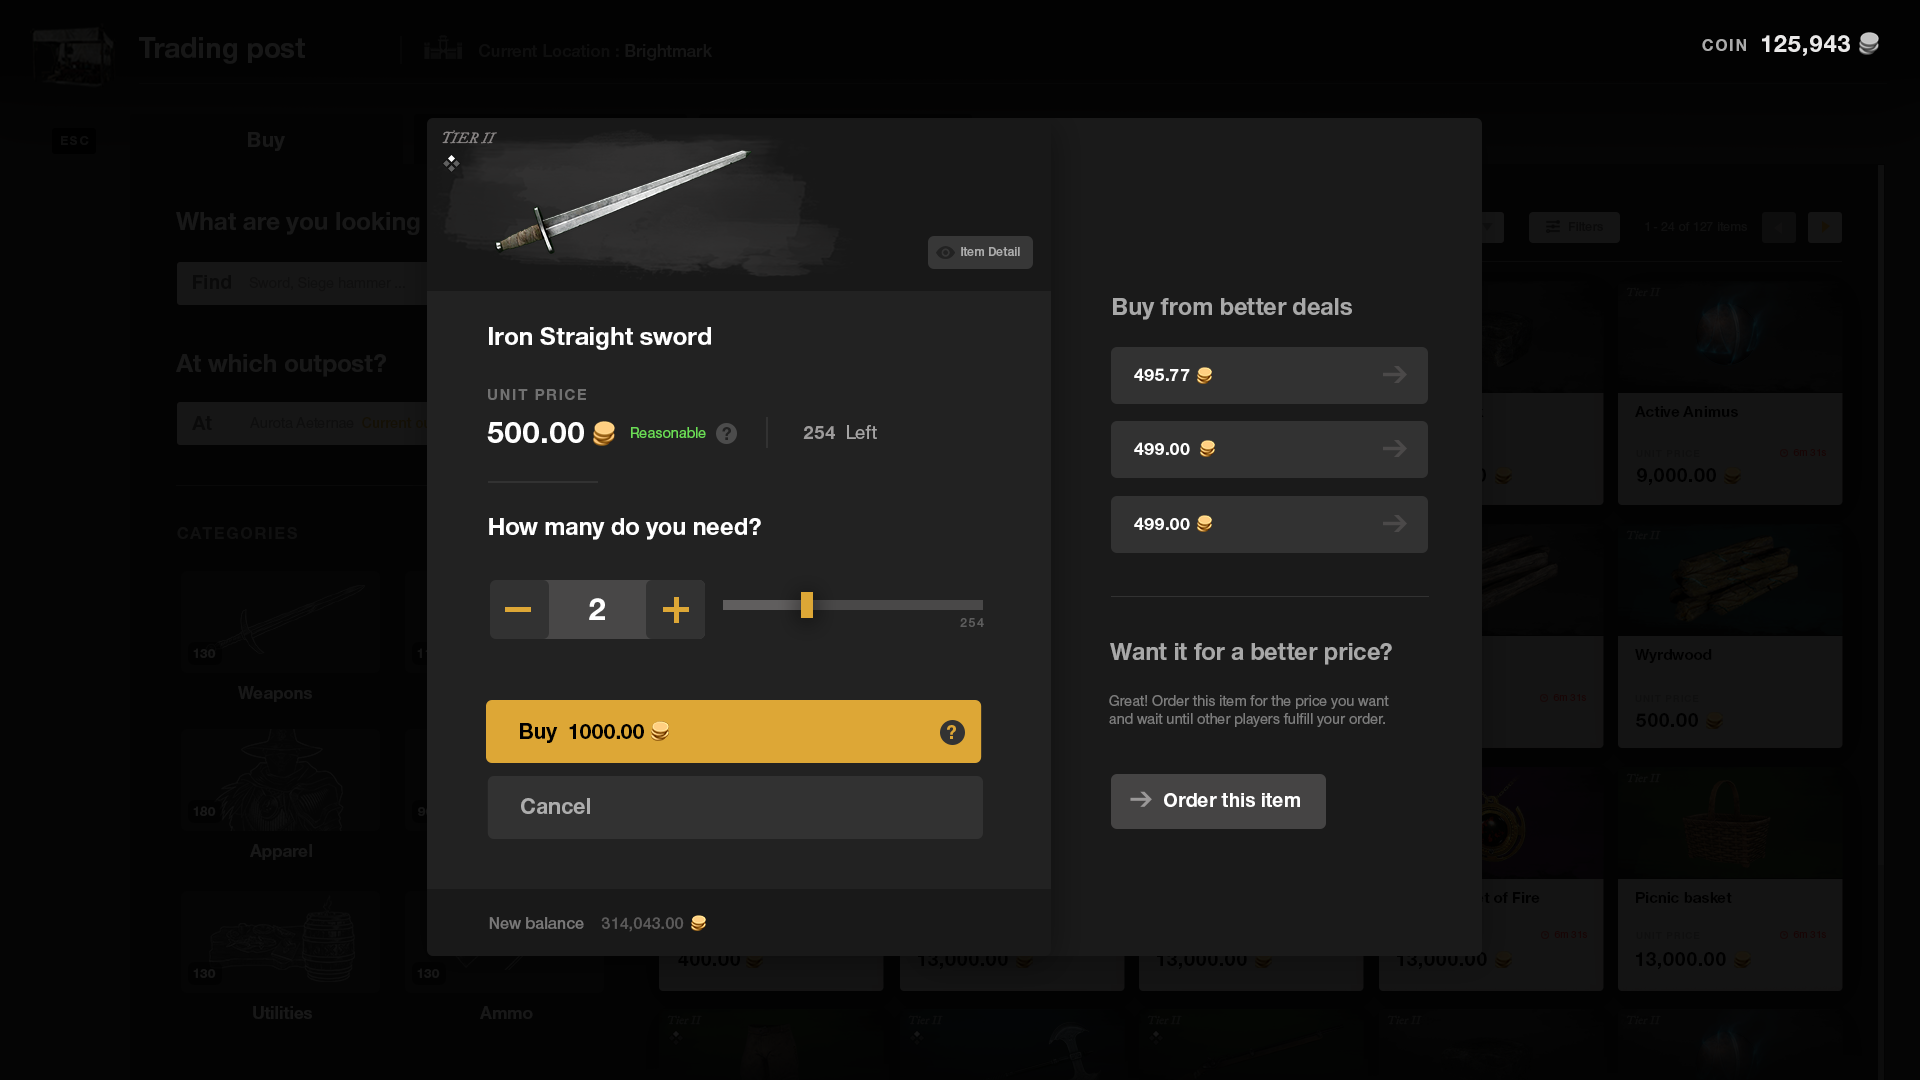Select the 495.77 better deal arrow
This screenshot has height=1080, width=1920.
(x=1394, y=375)
